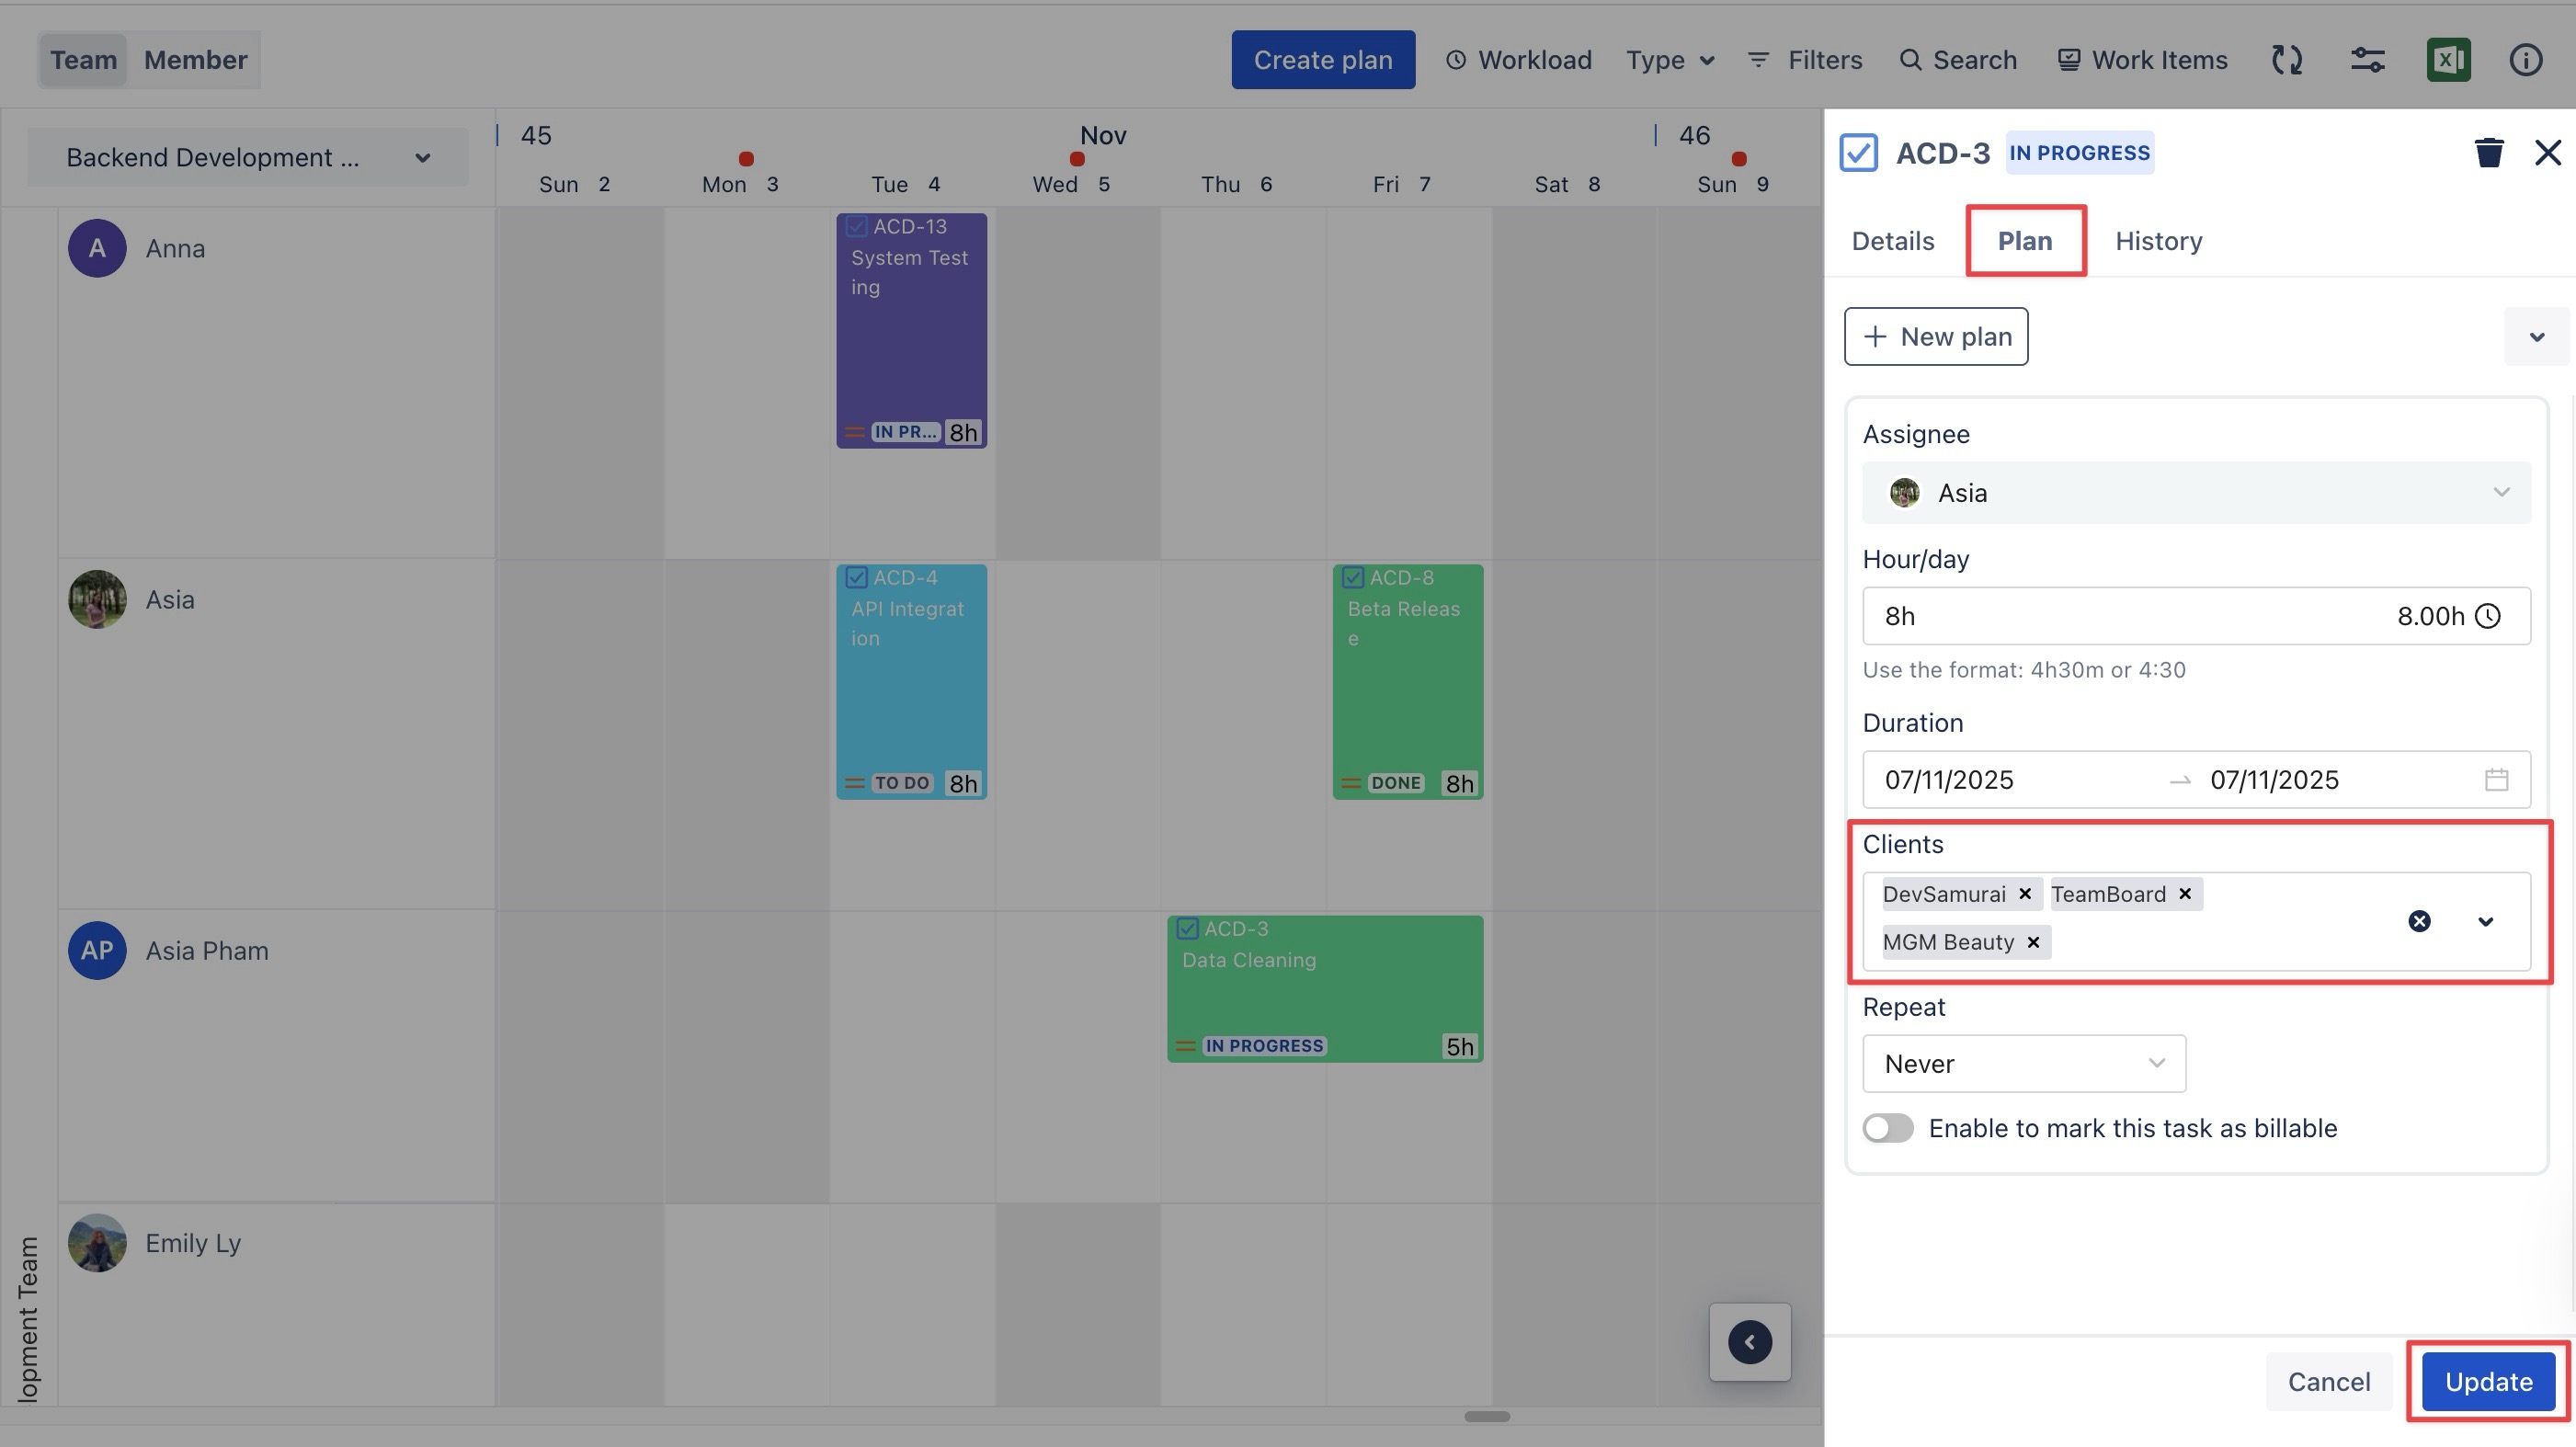Click the Hour/day input field
Screen dimensions: 2576x1447
(2120, 616)
